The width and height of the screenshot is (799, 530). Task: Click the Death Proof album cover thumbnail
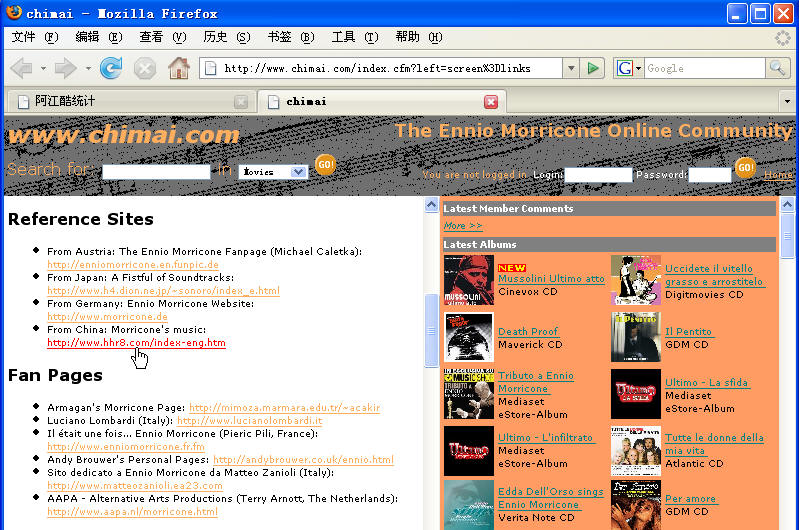[469, 337]
